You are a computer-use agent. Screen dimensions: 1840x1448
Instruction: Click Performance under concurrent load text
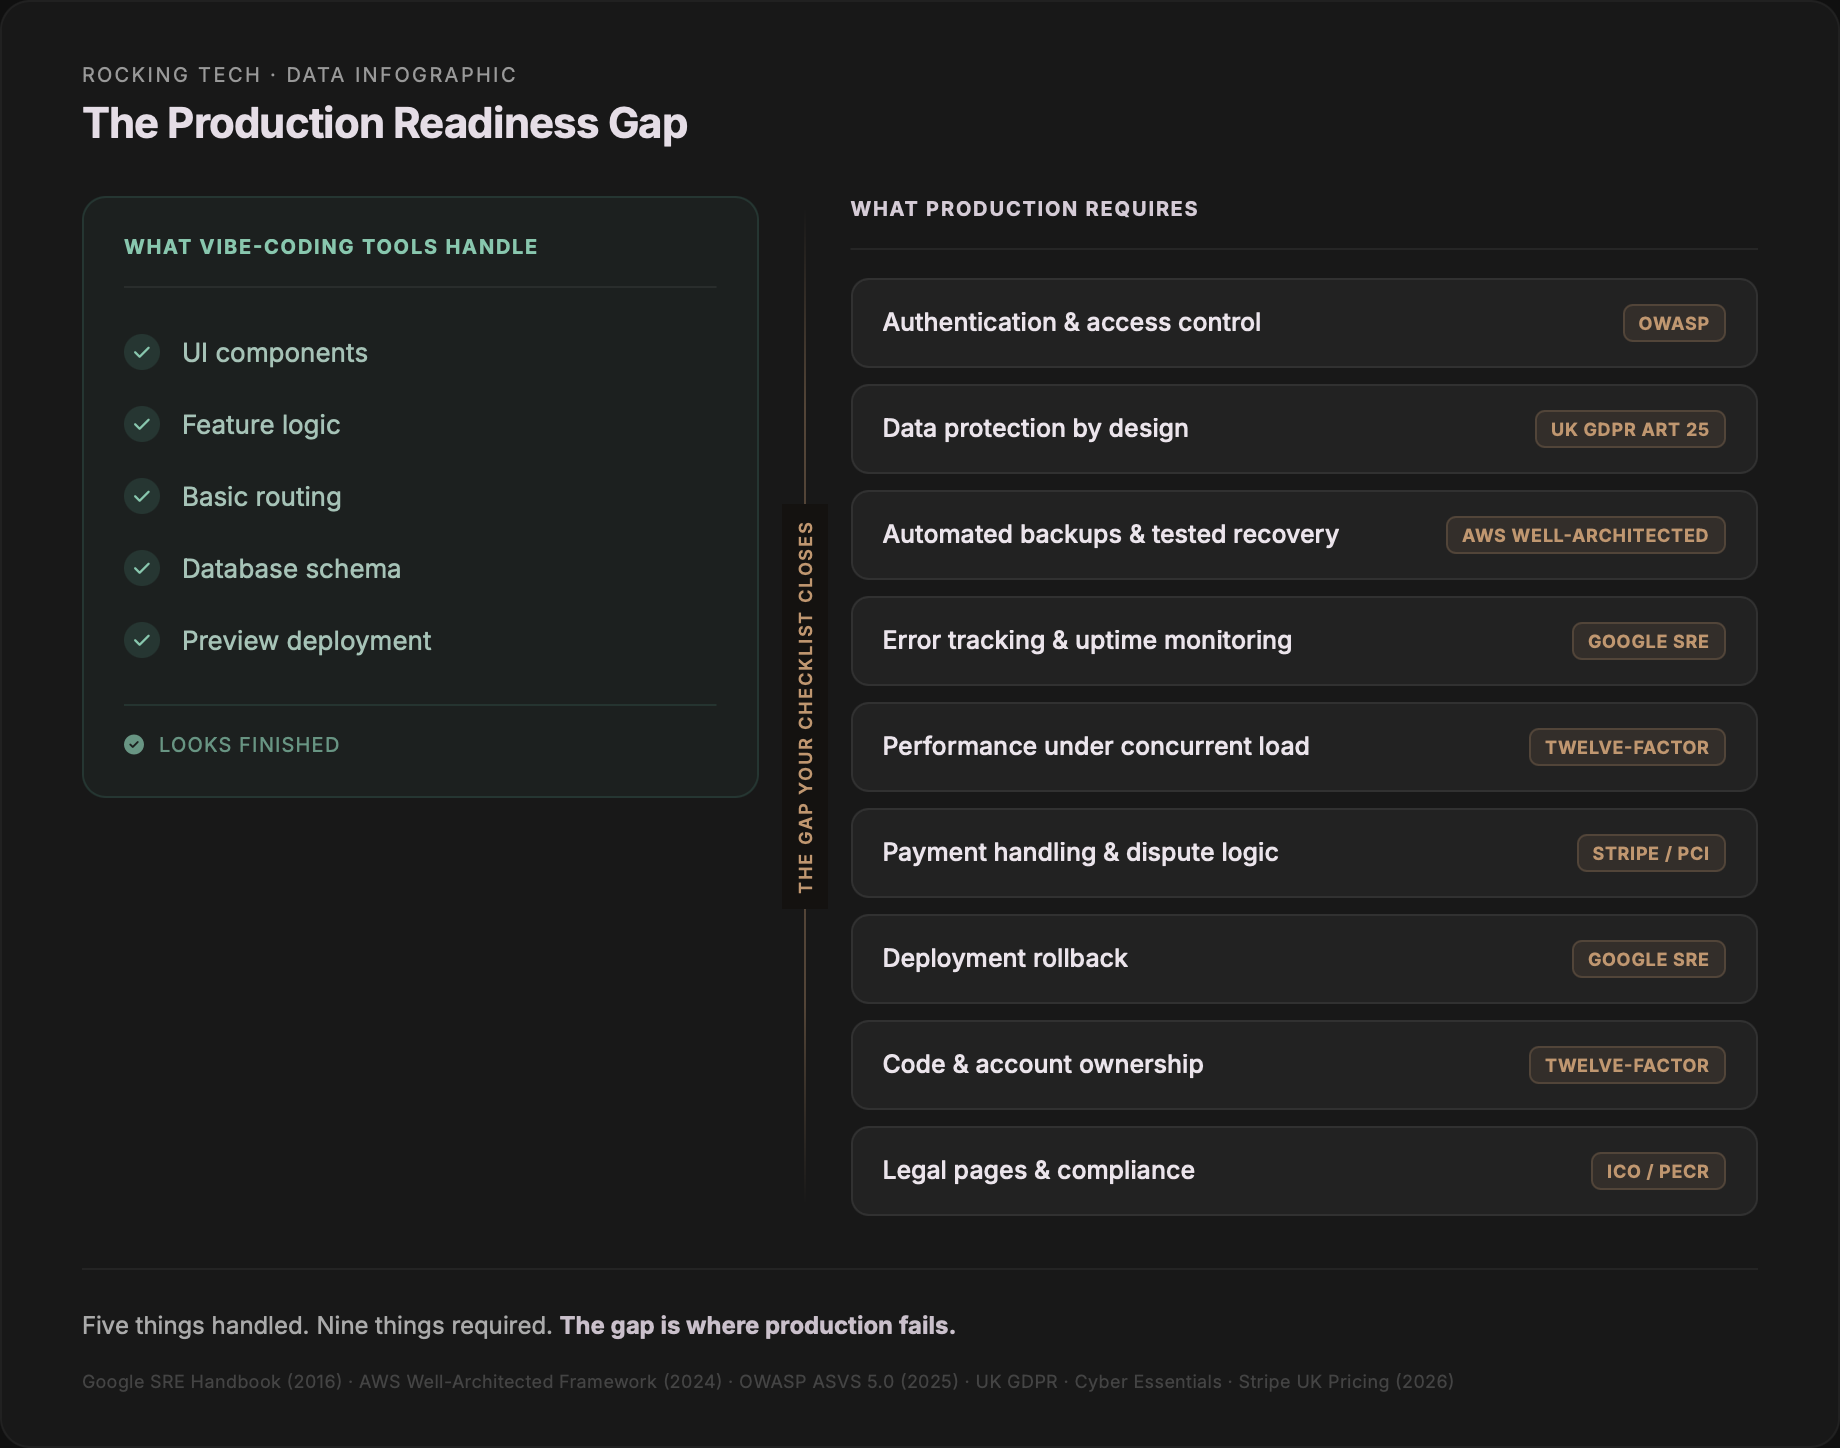pyautogui.click(x=1095, y=746)
